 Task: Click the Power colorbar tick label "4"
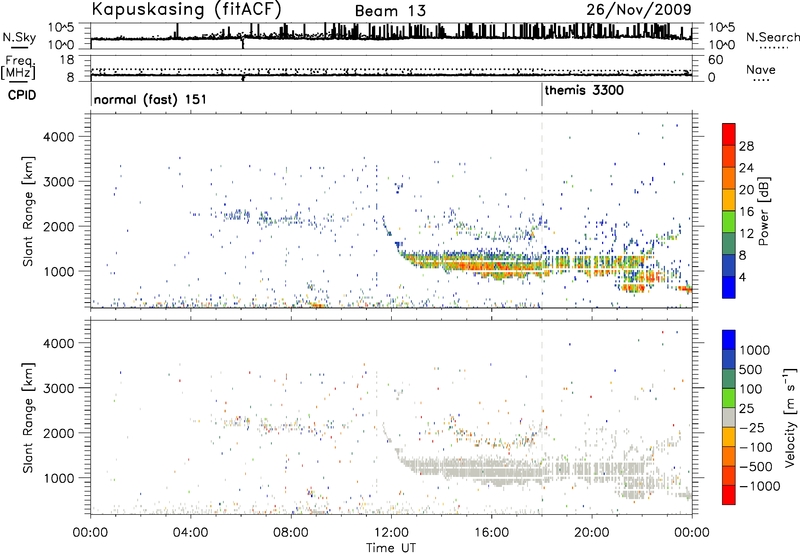click(x=743, y=277)
